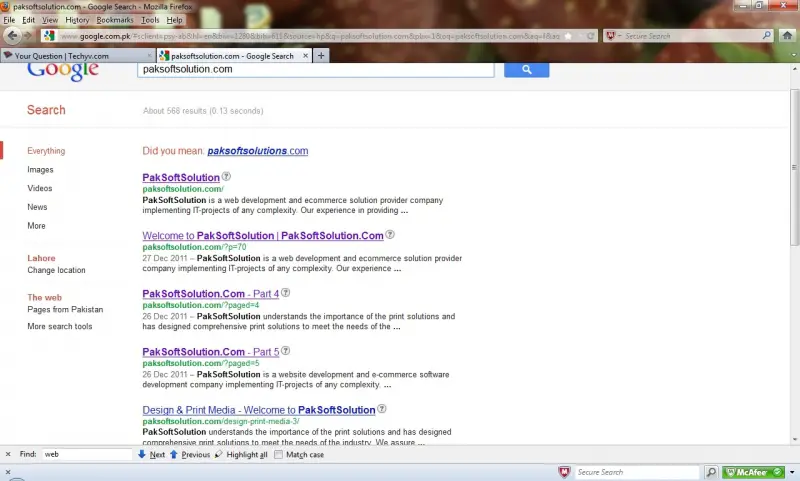Screen dimensions: 800x481
Task: Close the McAfee bottom toolbar
Action: 8,472
